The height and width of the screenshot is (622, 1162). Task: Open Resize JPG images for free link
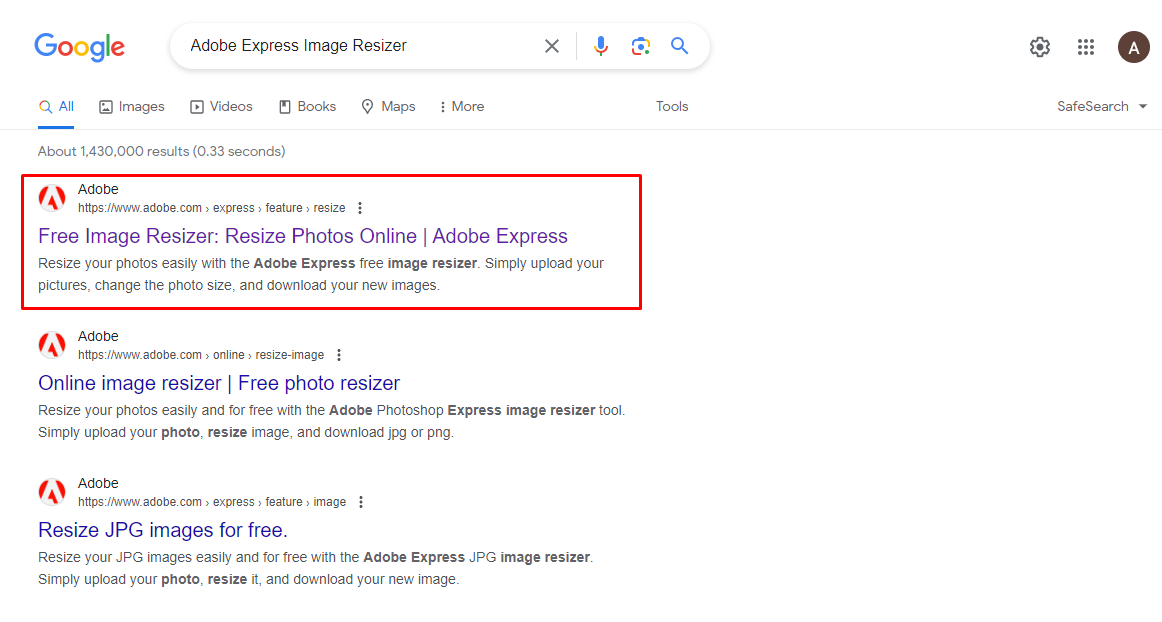pyautogui.click(x=162, y=529)
